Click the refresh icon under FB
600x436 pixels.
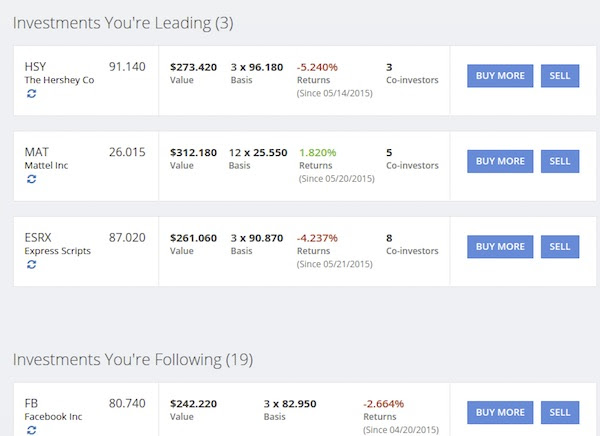point(30,430)
